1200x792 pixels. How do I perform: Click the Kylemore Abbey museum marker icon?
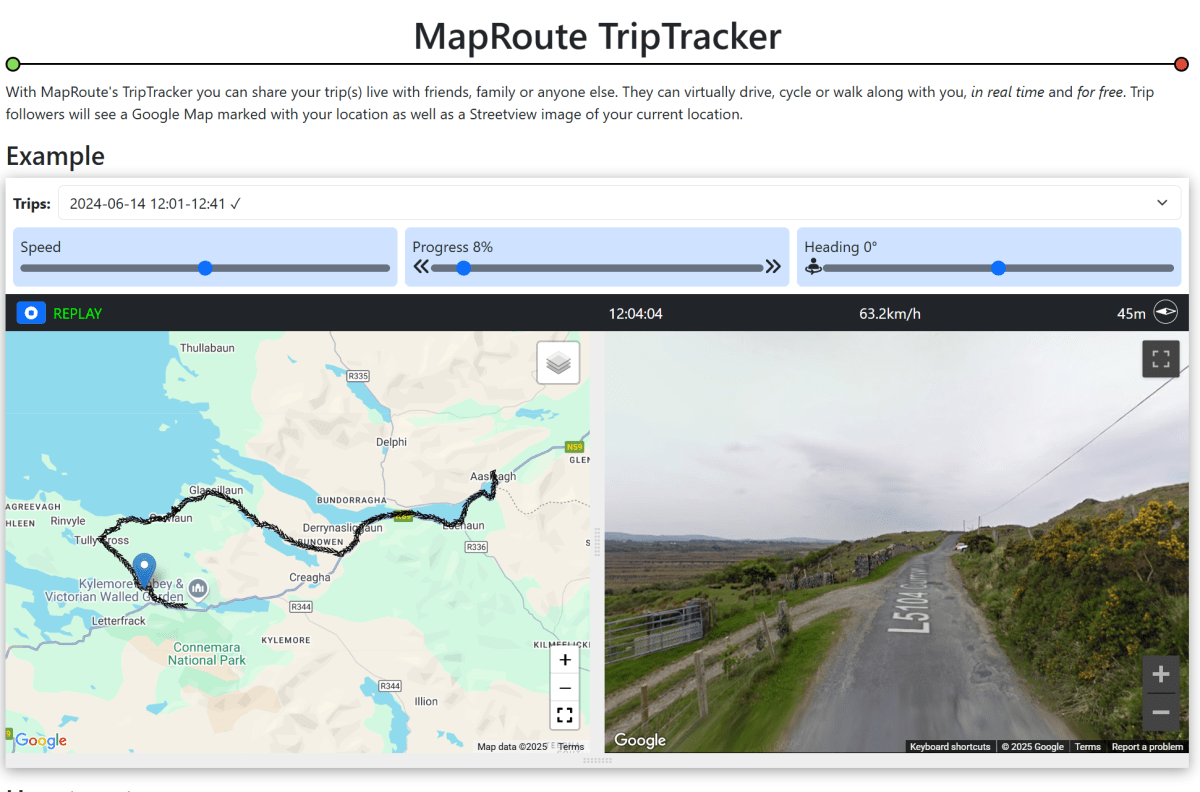click(x=198, y=586)
